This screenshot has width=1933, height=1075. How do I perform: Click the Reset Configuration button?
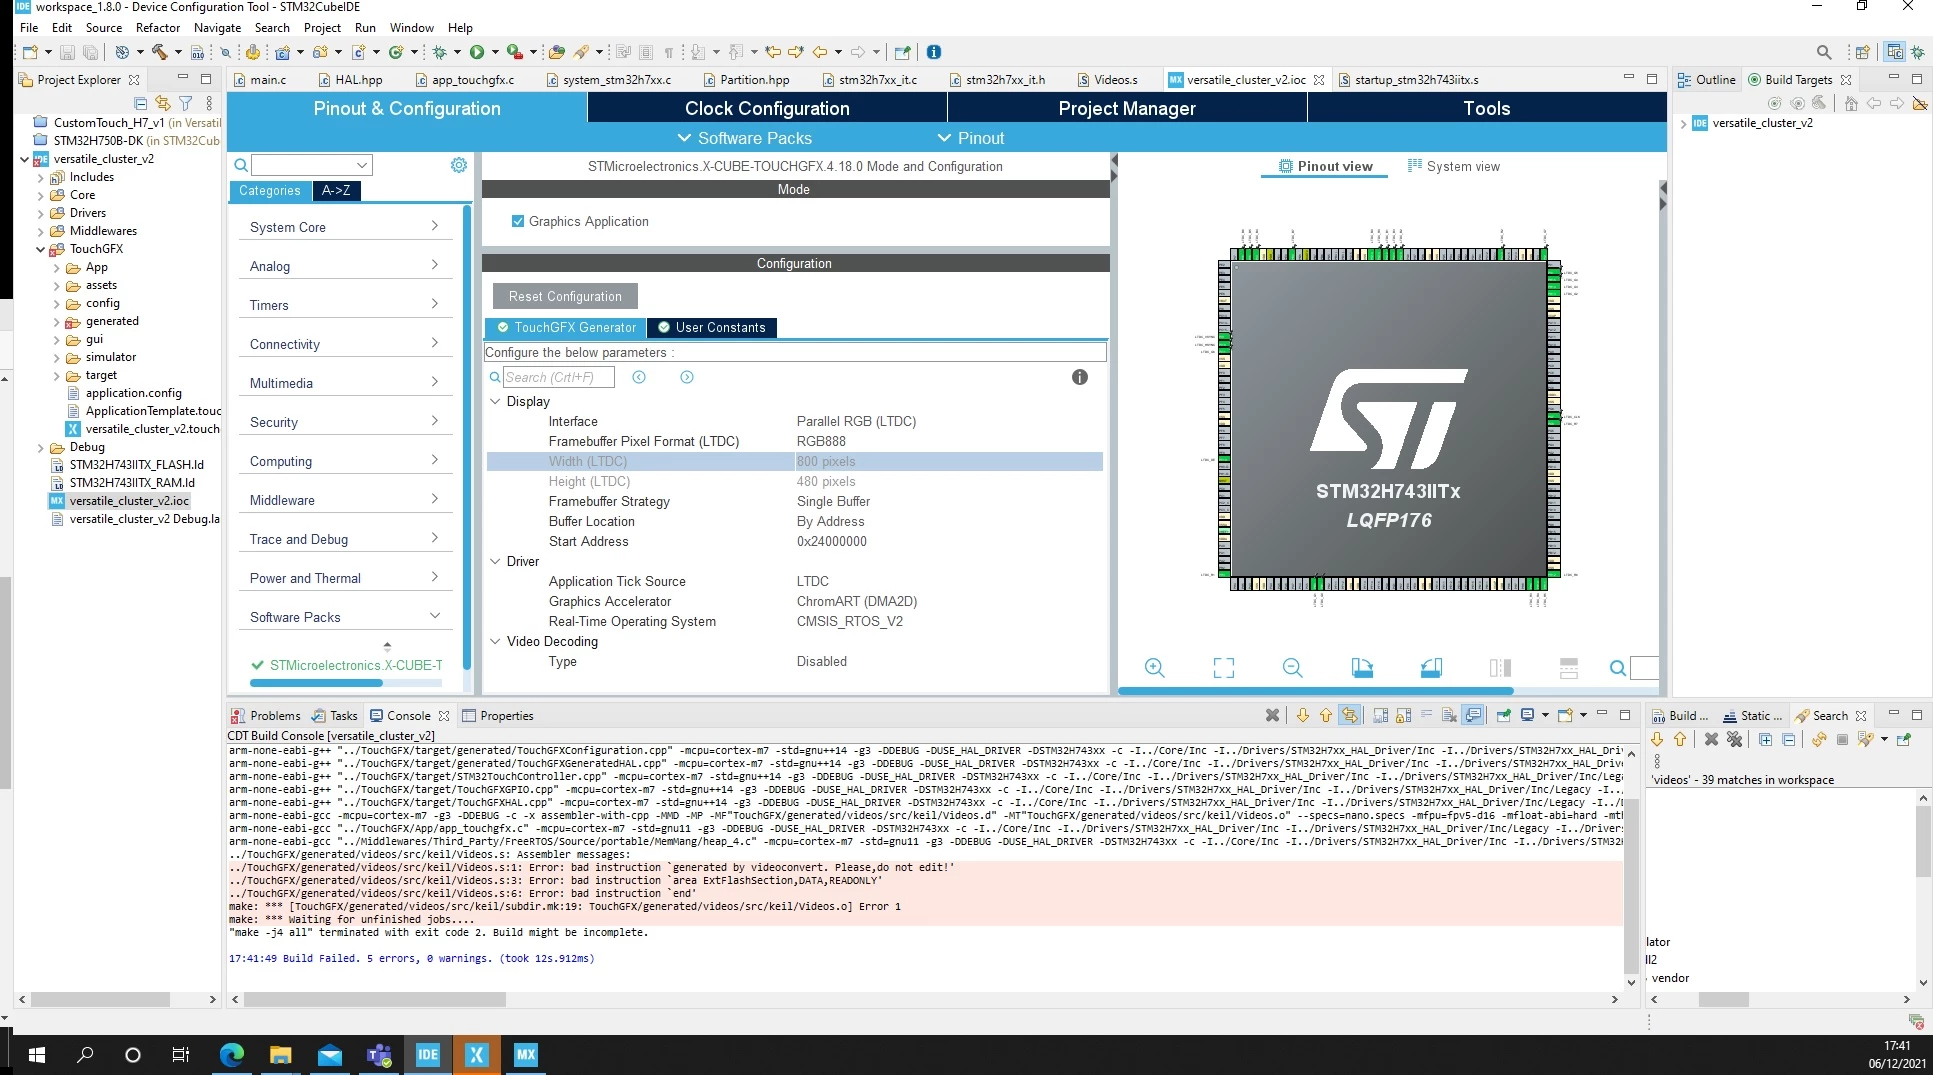coord(565,296)
